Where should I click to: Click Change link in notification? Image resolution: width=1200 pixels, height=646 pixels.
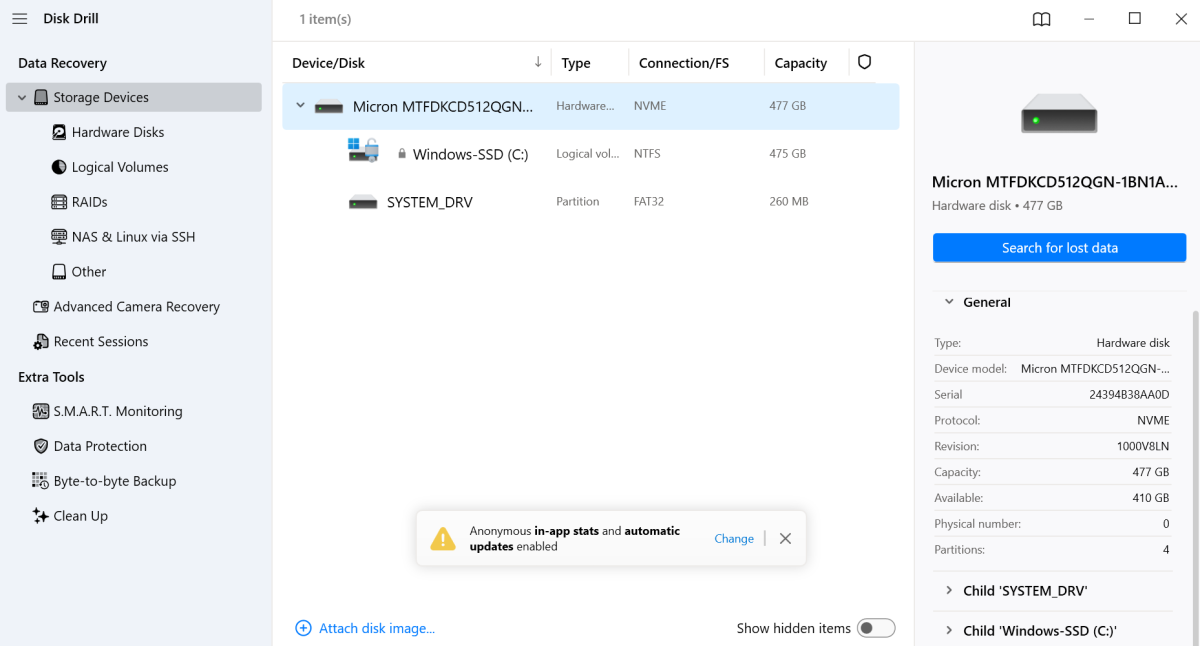(x=733, y=539)
